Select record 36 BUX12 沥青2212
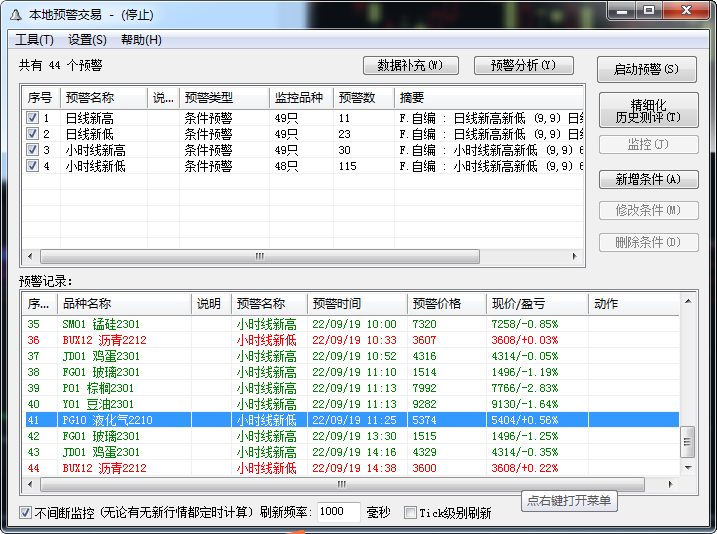Screen dimensions: 717x534 352,340
